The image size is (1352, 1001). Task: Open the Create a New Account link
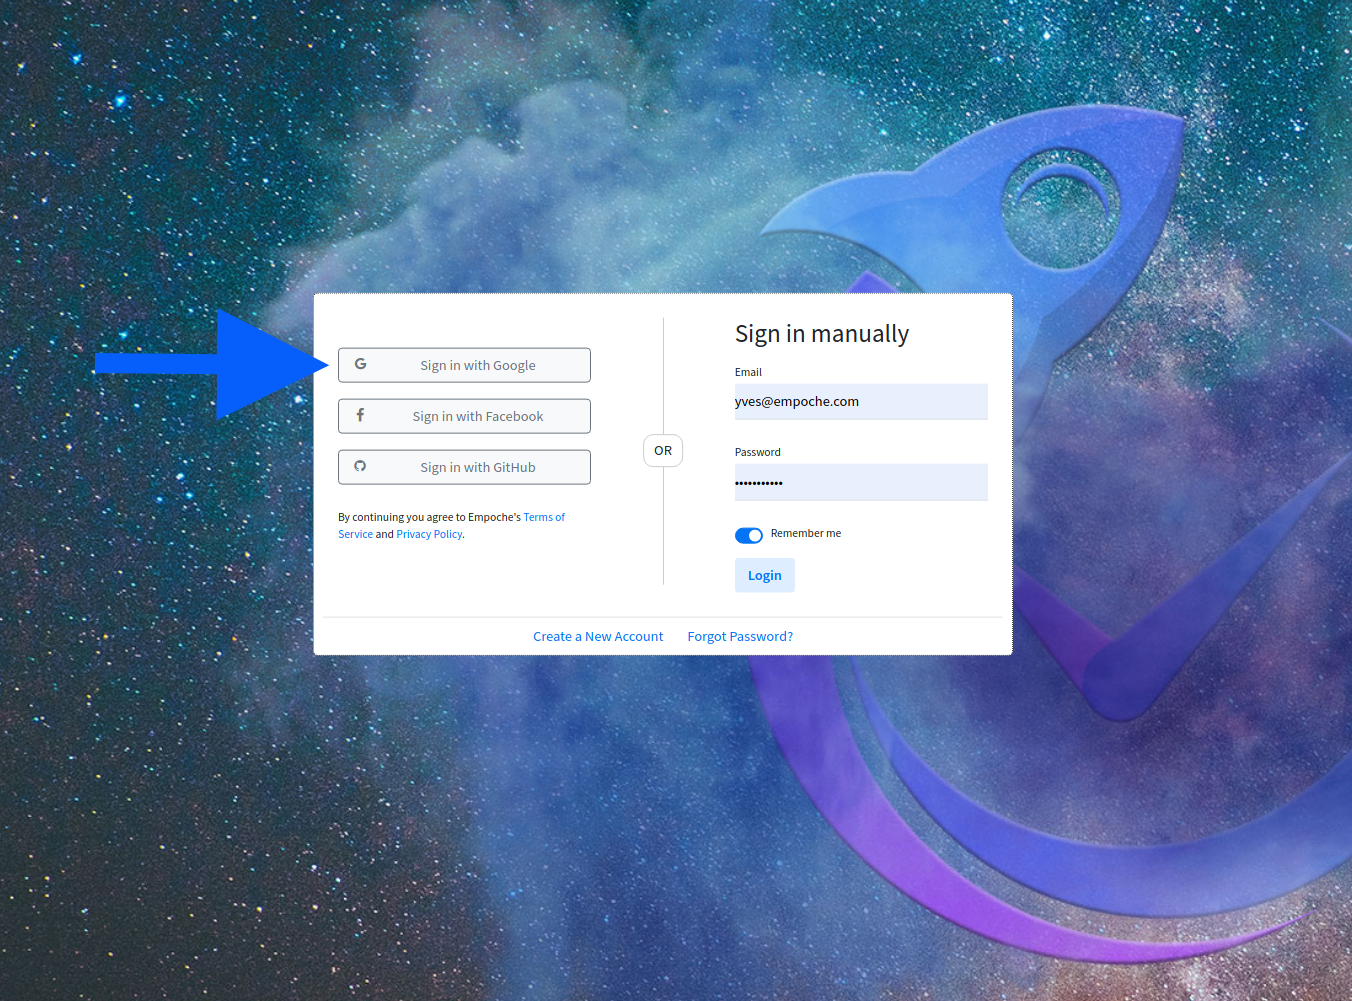tap(598, 636)
